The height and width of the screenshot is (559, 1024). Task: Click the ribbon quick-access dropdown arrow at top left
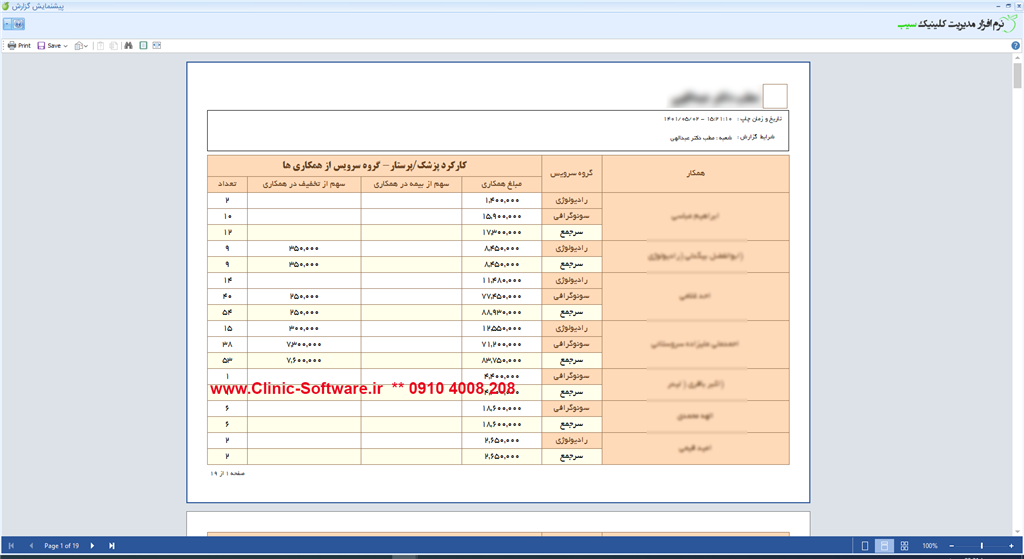(x=7, y=24)
